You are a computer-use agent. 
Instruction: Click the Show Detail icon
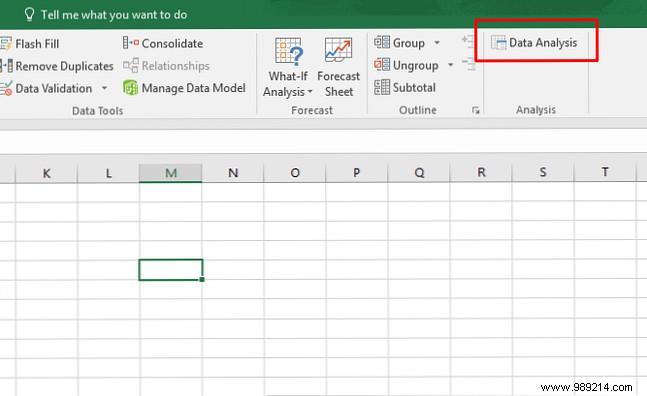point(468,41)
